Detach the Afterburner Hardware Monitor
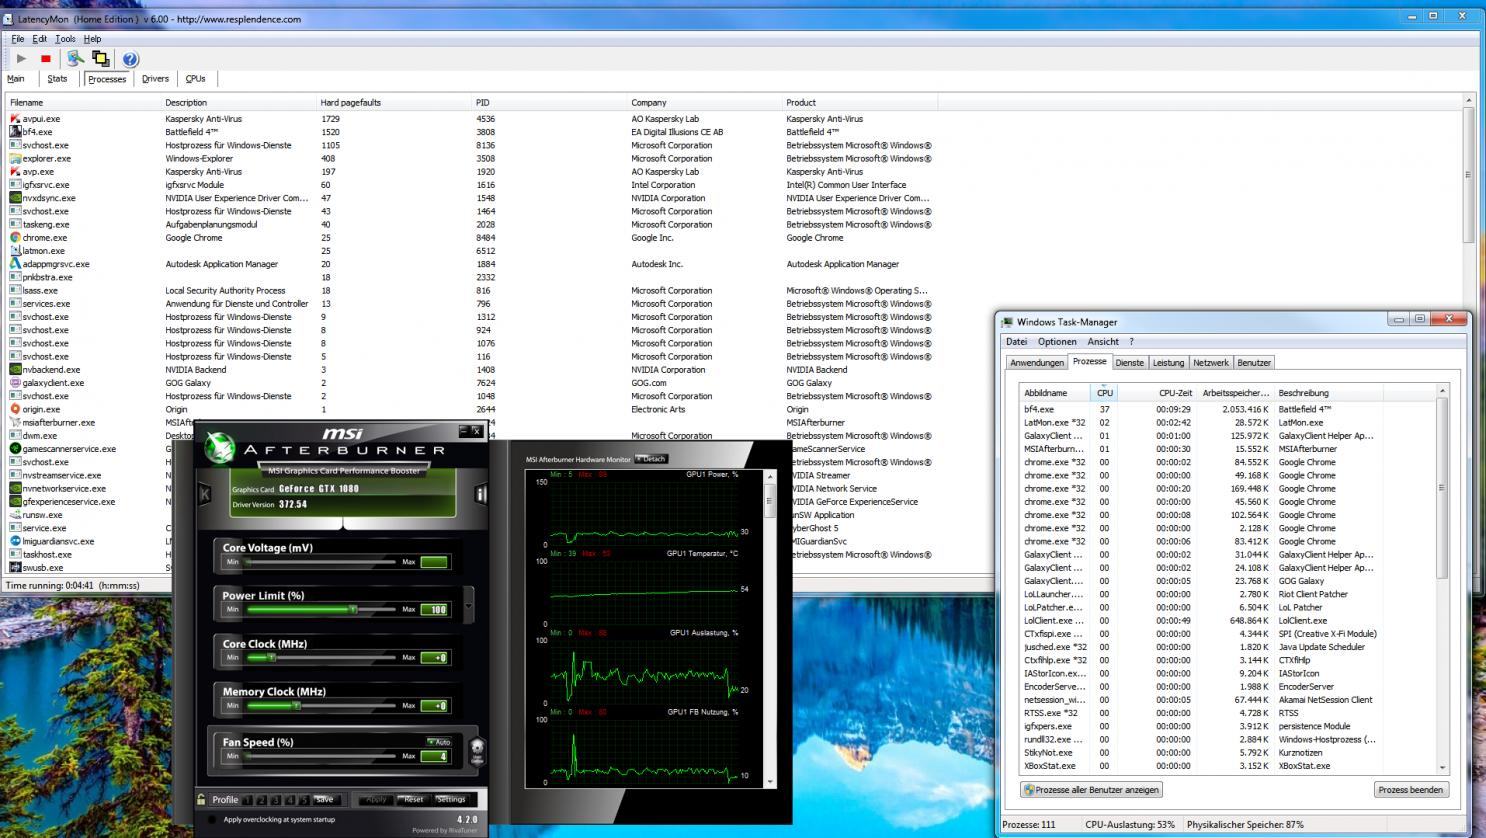1486x838 pixels. tap(651, 459)
